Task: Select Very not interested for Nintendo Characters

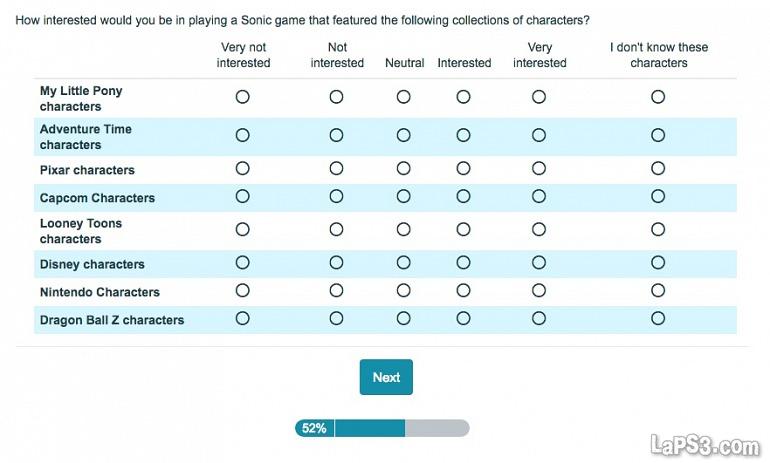Action: coord(242,291)
